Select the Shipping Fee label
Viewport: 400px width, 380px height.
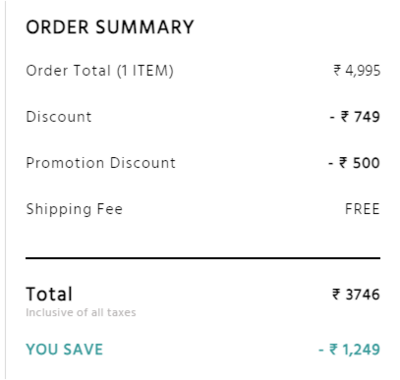pyautogui.click(x=74, y=209)
